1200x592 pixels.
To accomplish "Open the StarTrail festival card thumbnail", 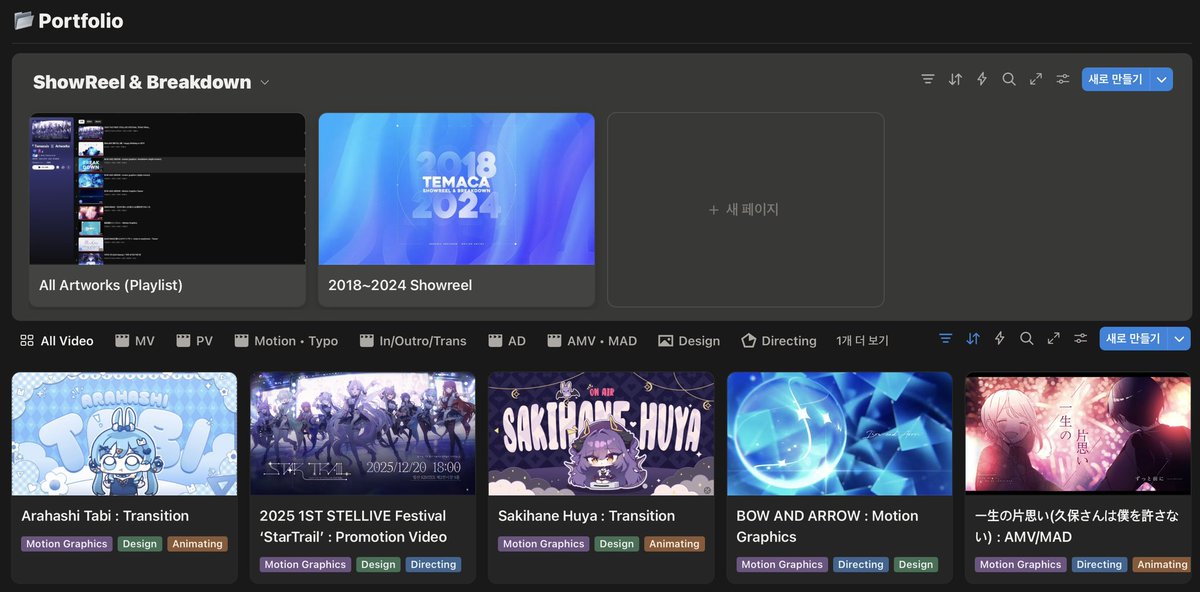I will [363, 434].
